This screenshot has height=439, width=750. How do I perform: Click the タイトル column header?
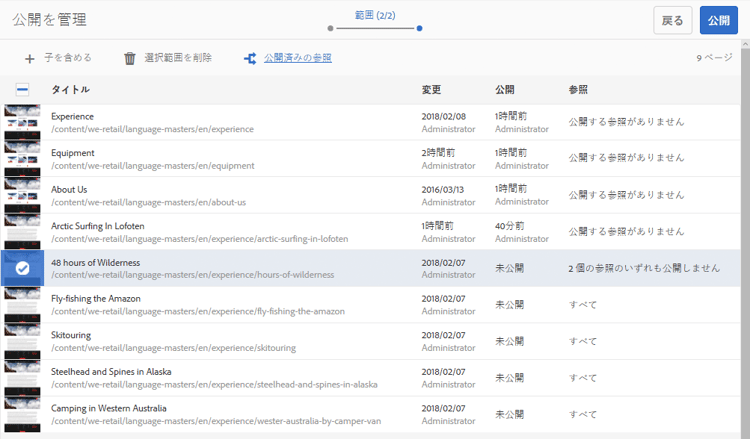[70, 89]
